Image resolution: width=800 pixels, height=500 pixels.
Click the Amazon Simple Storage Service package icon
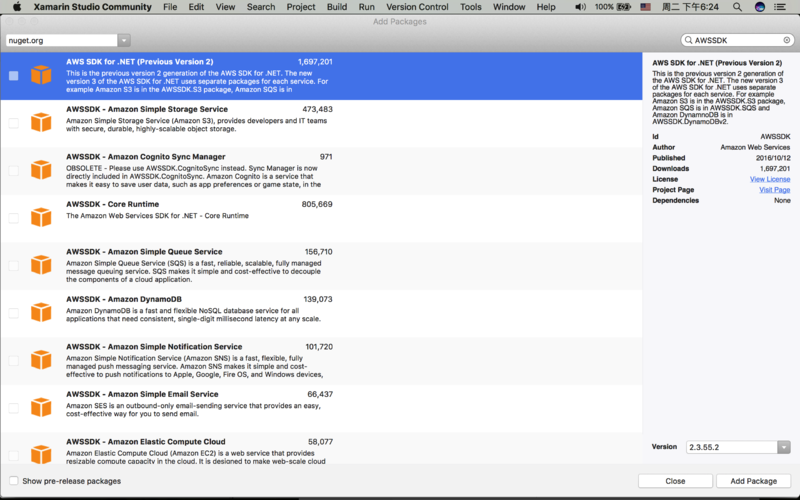41,122
